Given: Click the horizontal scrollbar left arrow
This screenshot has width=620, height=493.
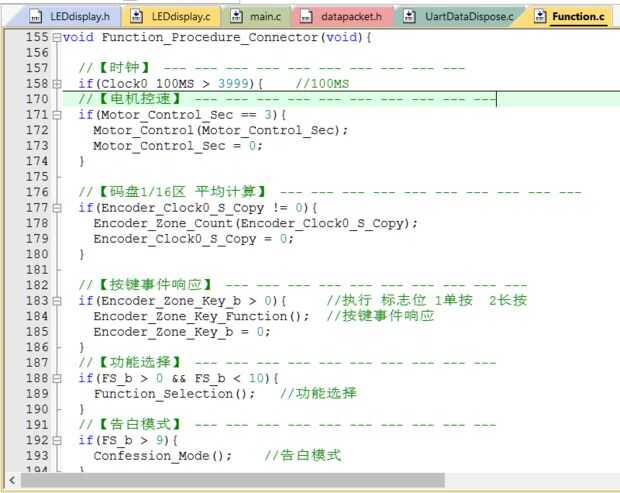Looking at the screenshot, I should (x=12, y=480).
